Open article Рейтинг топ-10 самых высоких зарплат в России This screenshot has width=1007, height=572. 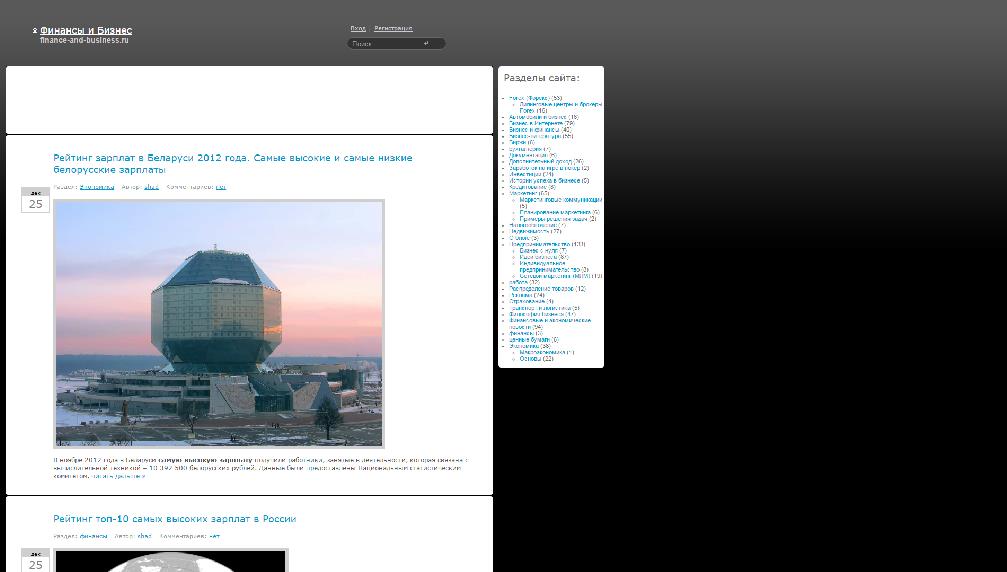175,519
